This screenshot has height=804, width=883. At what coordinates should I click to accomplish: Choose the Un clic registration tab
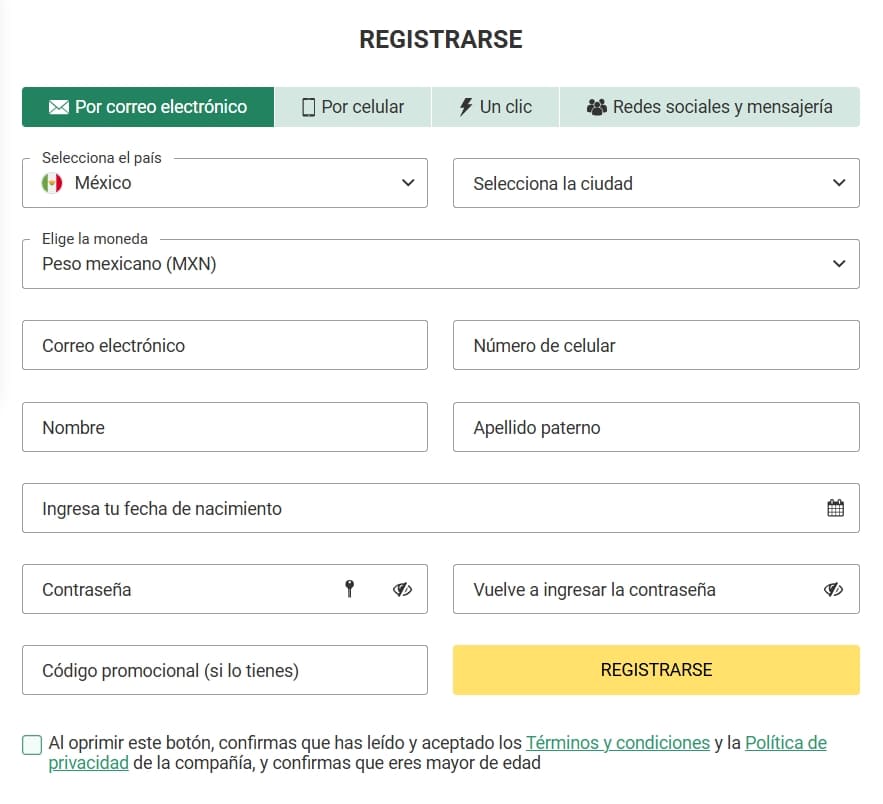tap(495, 107)
